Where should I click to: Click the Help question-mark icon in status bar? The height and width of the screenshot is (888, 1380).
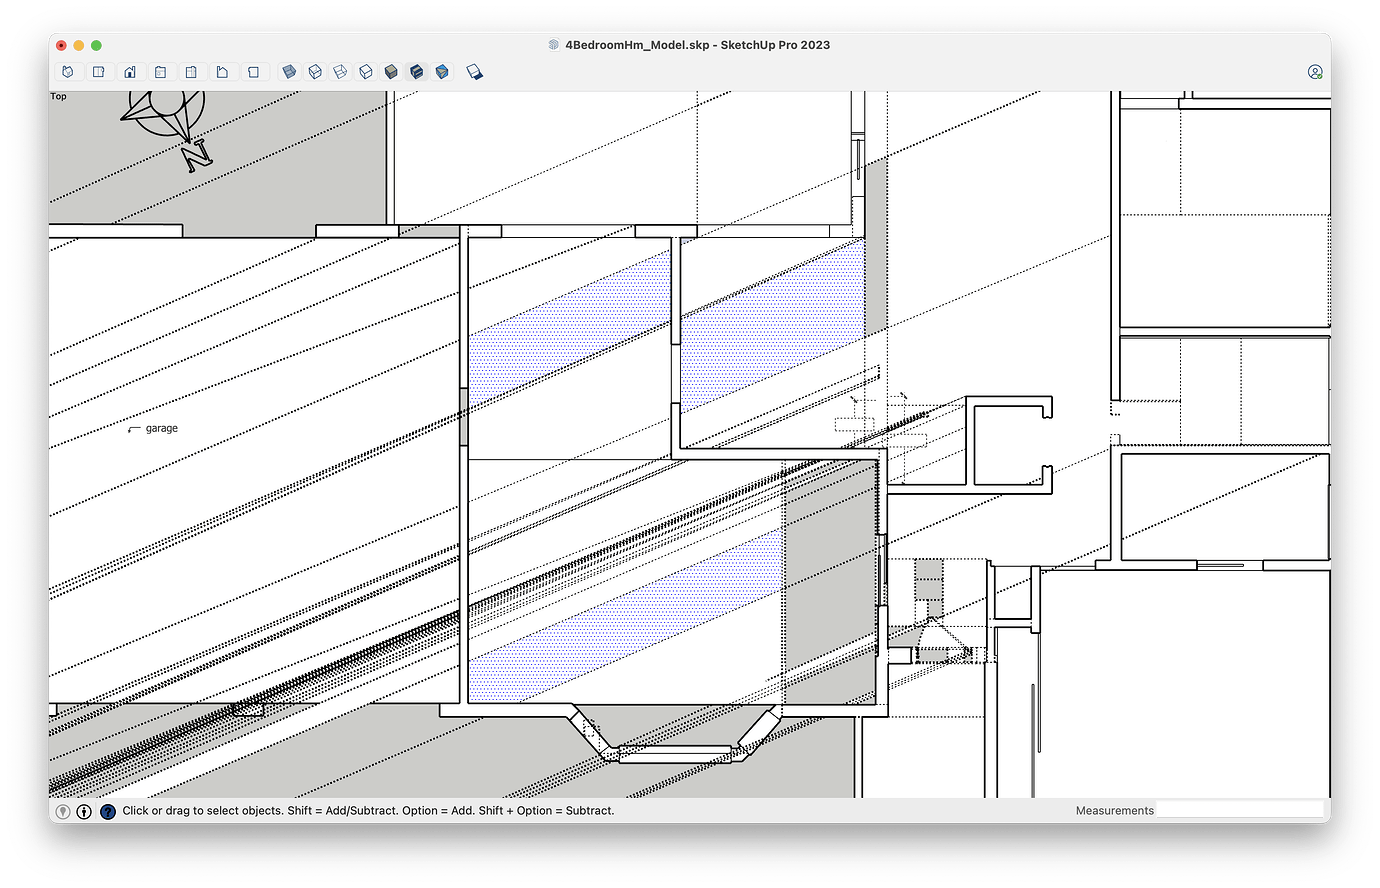(x=107, y=810)
